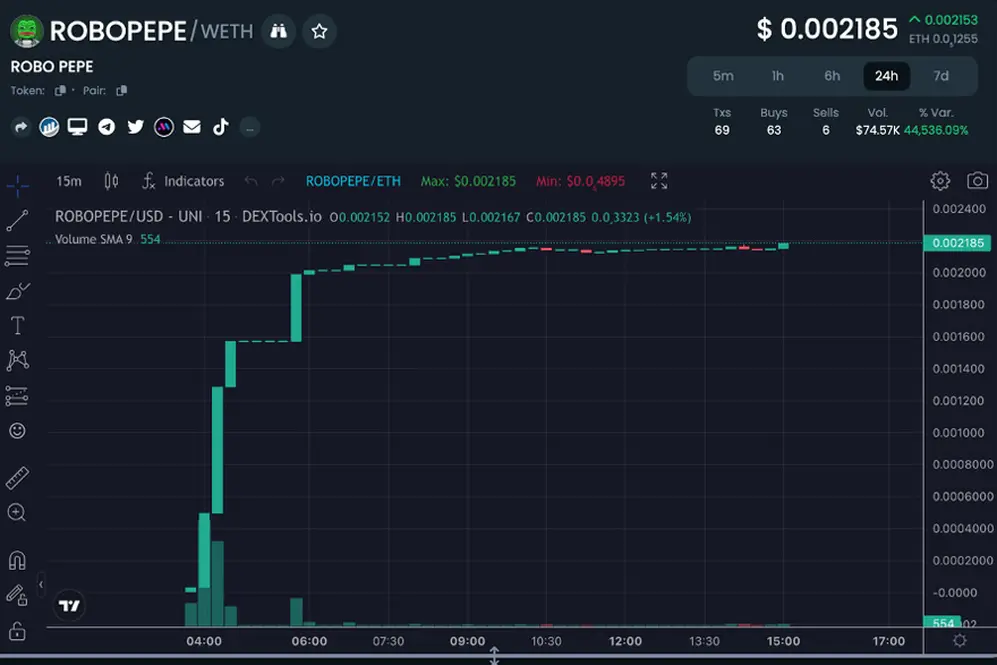Viewport: 997px width, 665px height.
Task: Toggle stay in drawing mode pencil-lock
Action: point(17,595)
